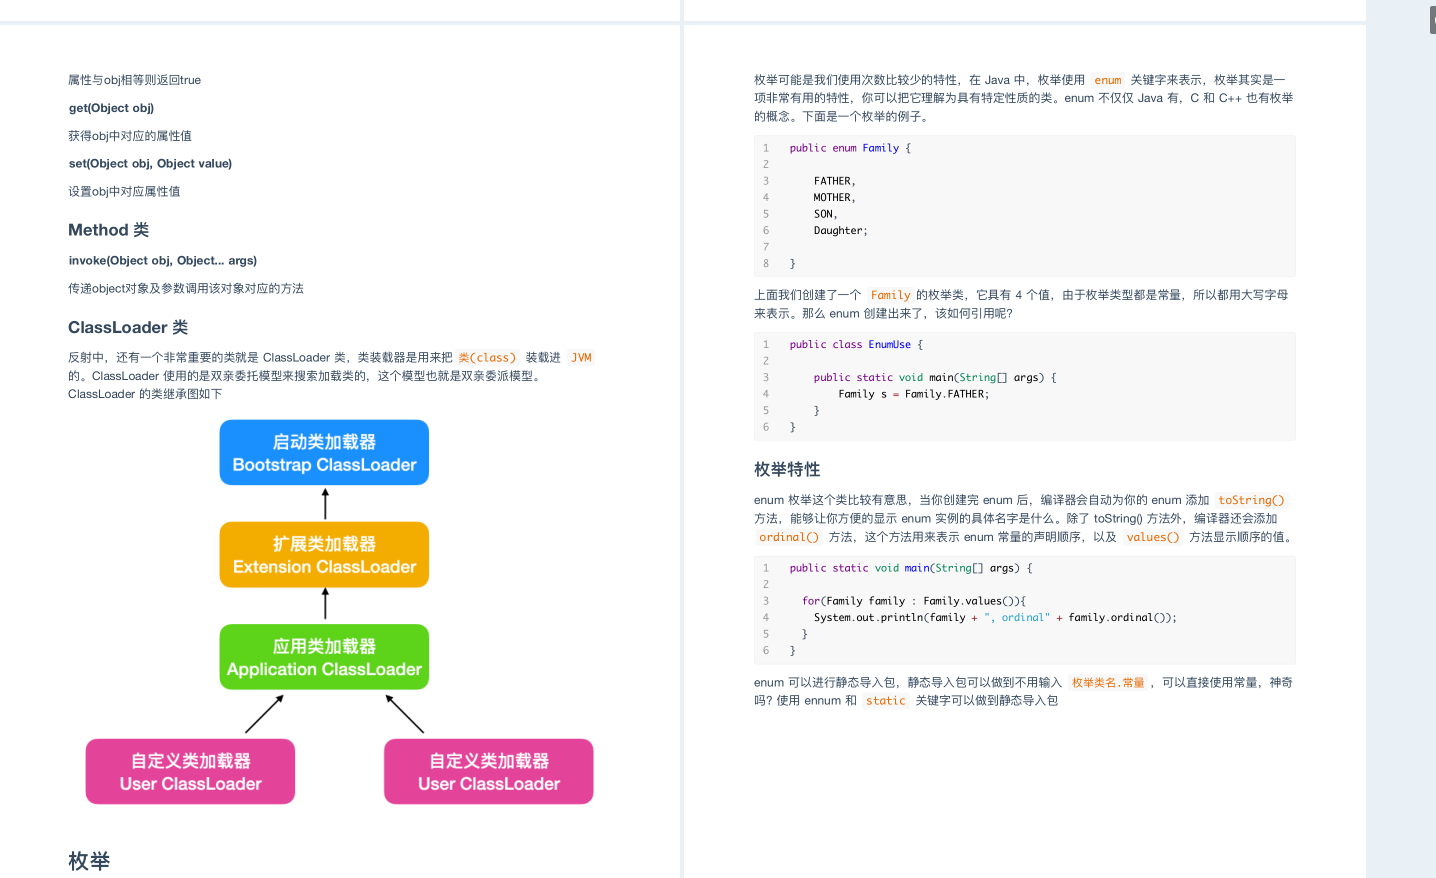Image resolution: width=1436 pixels, height=878 pixels.
Task: Click the orange inline code '类(class)'
Action: [x=487, y=357]
